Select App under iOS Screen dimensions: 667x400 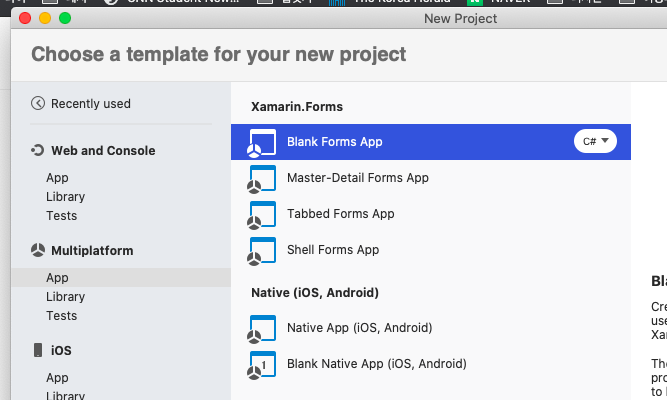[x=57, y=378]
